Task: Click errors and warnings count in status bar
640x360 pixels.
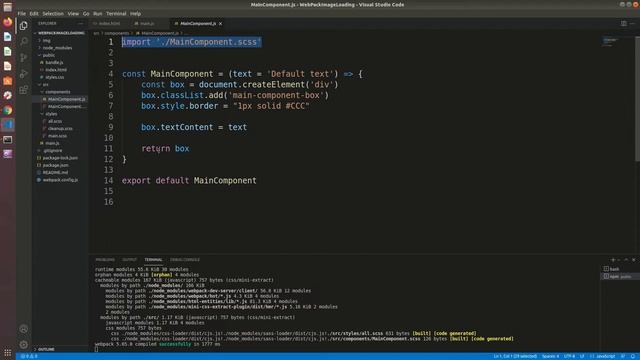Action: 29,356
